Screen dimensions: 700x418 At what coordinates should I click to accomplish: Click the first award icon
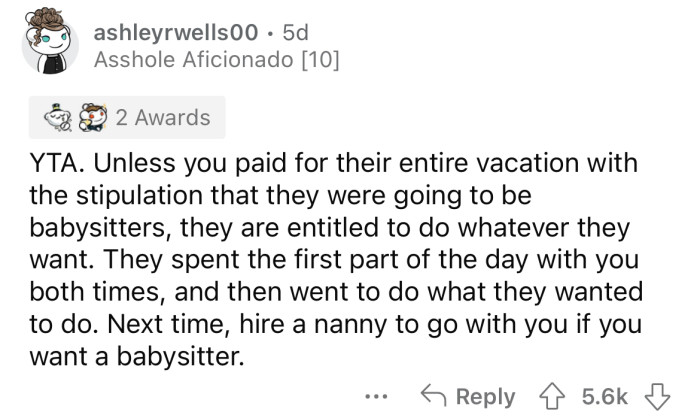[59, 118]
